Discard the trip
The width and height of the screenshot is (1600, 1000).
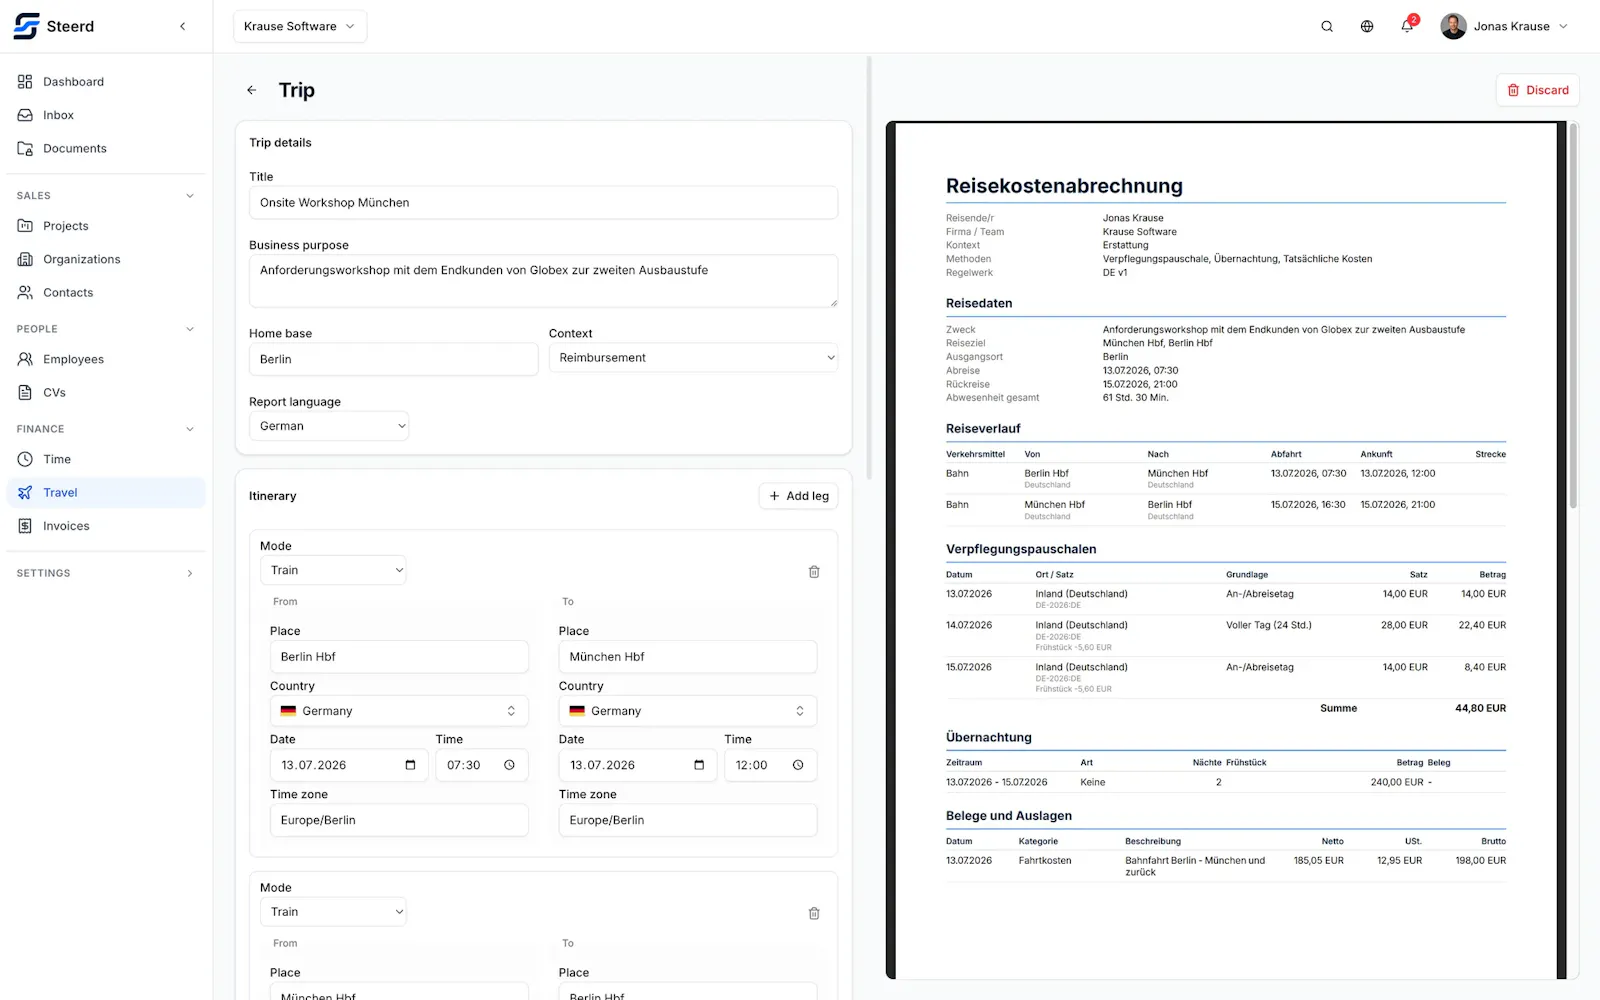1538,90
